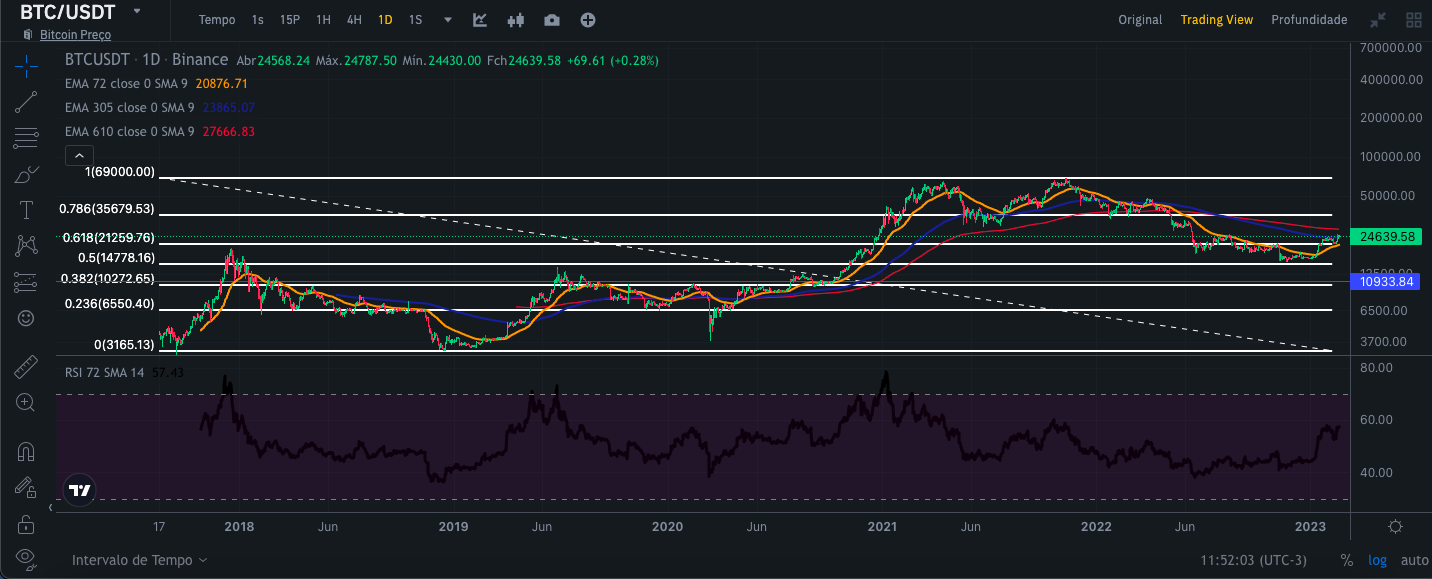
Task: Select the crosshair cursor tool
Action: click(26, 67)
